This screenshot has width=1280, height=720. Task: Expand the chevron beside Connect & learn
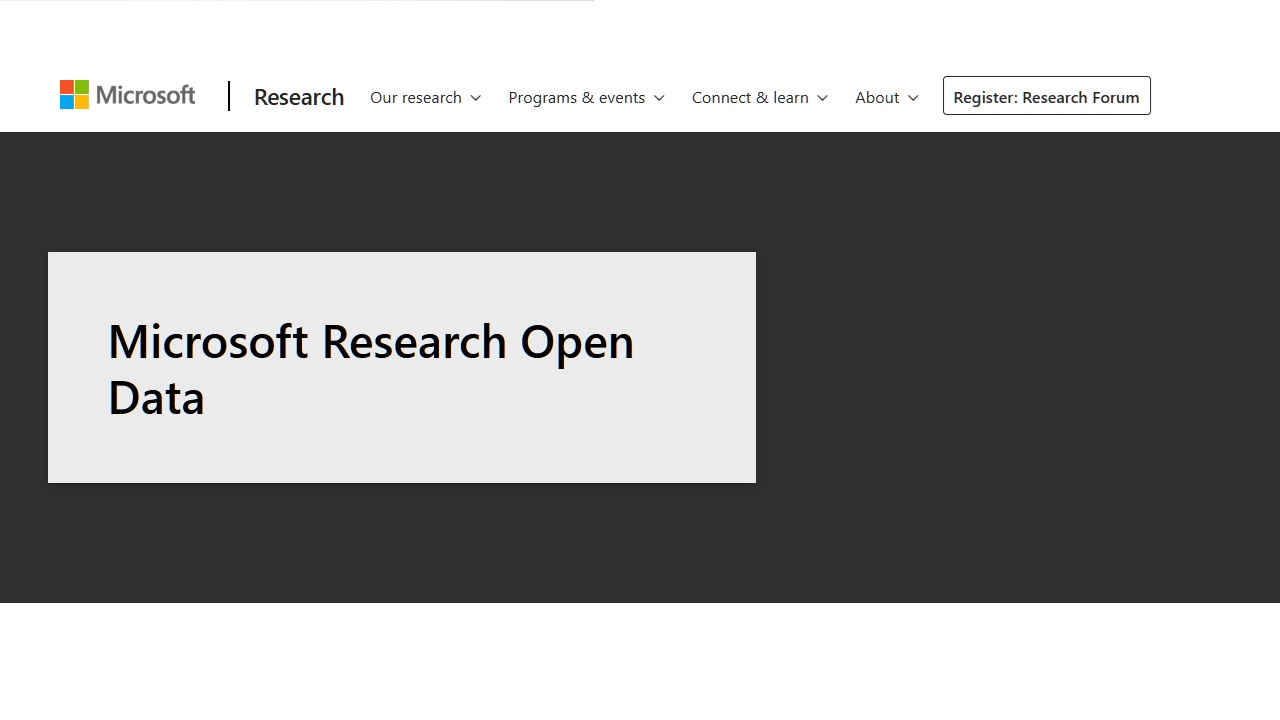coord(822,98)
